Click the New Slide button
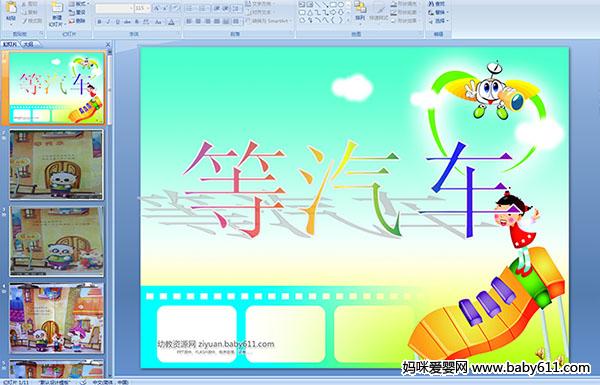 click(57, 14)
